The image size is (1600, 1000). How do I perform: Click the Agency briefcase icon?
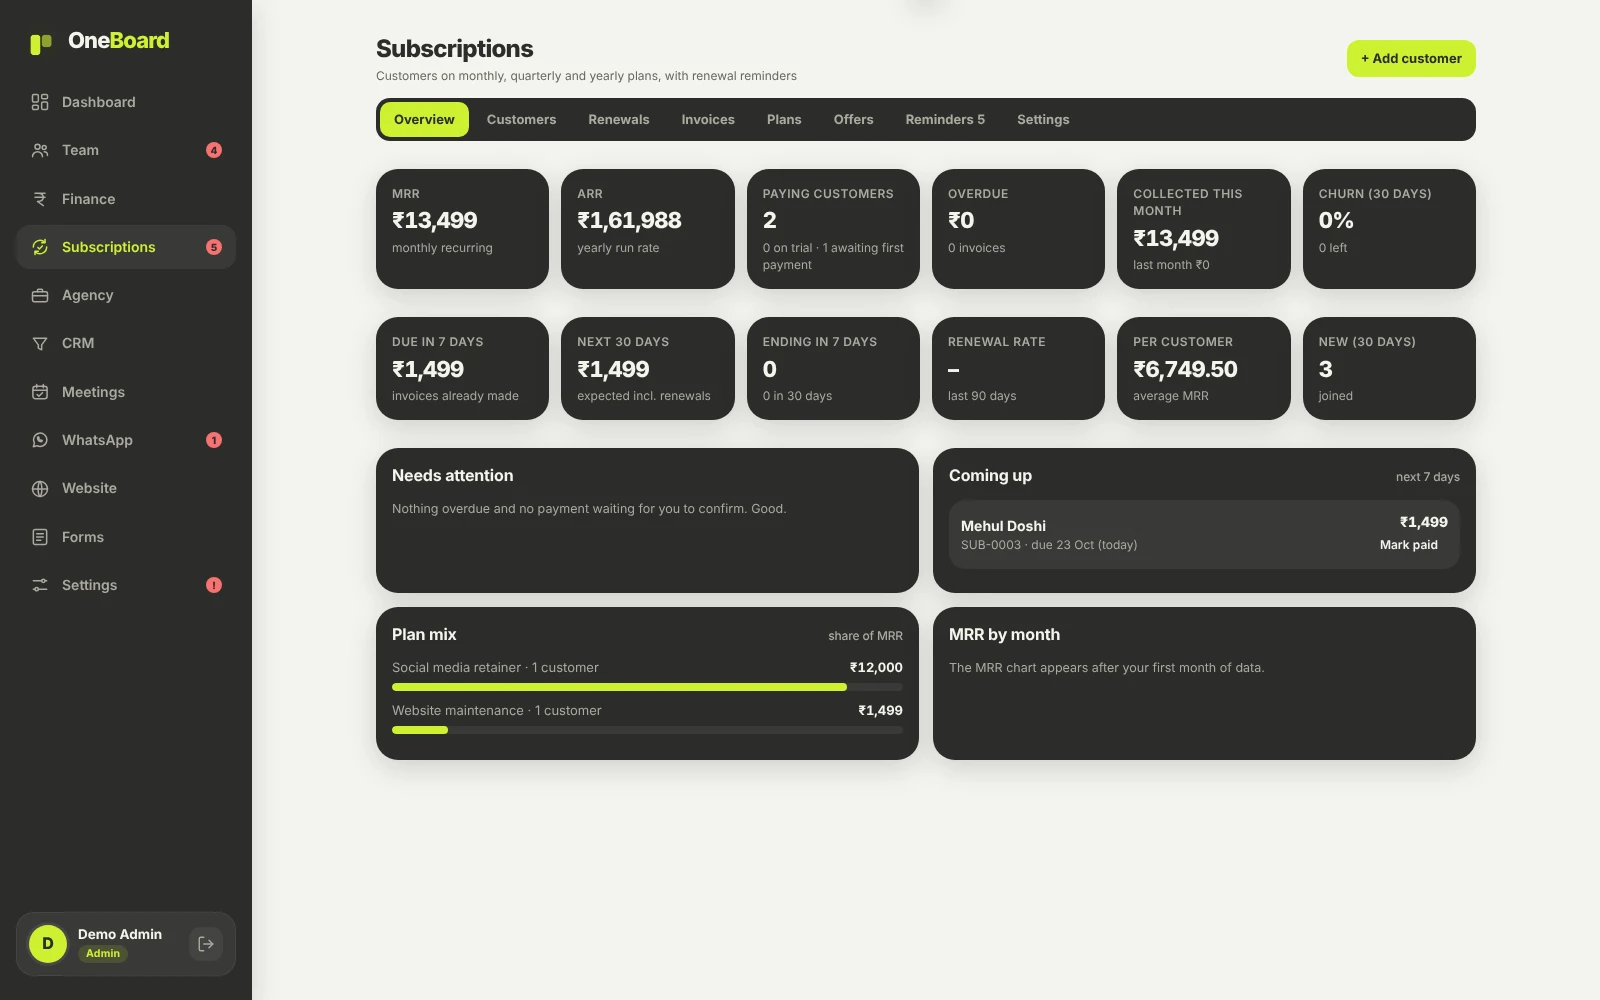pos(40,295)
